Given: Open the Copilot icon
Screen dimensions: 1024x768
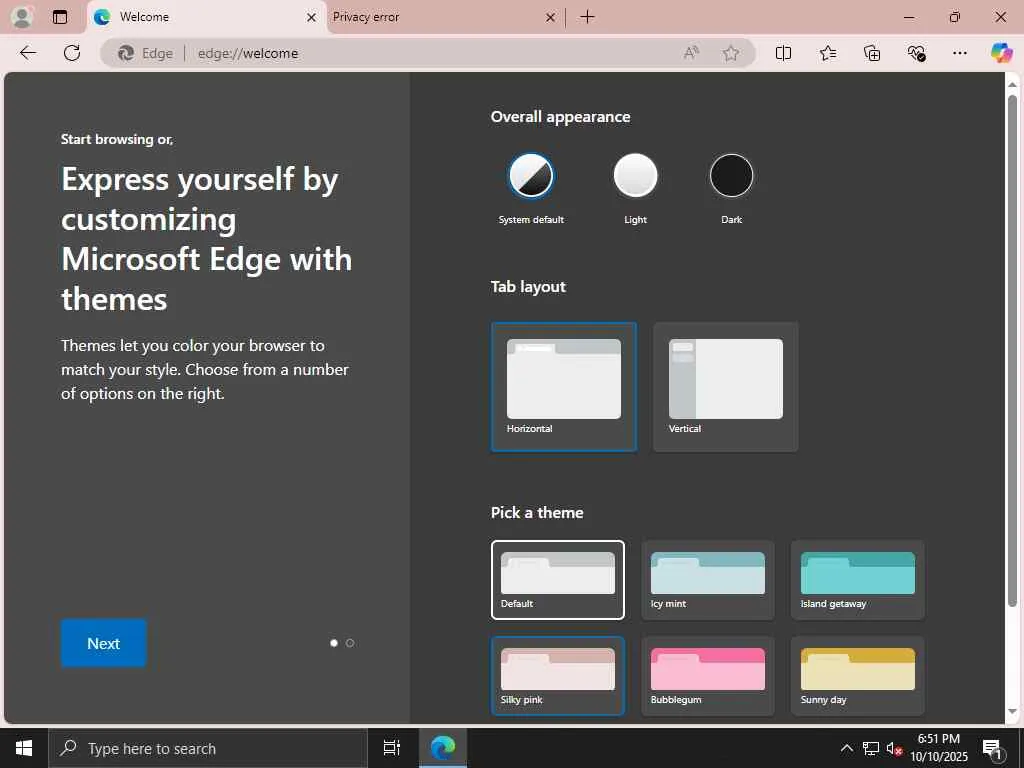Looking at the screenshot, I should click(x=1001, y=53).
